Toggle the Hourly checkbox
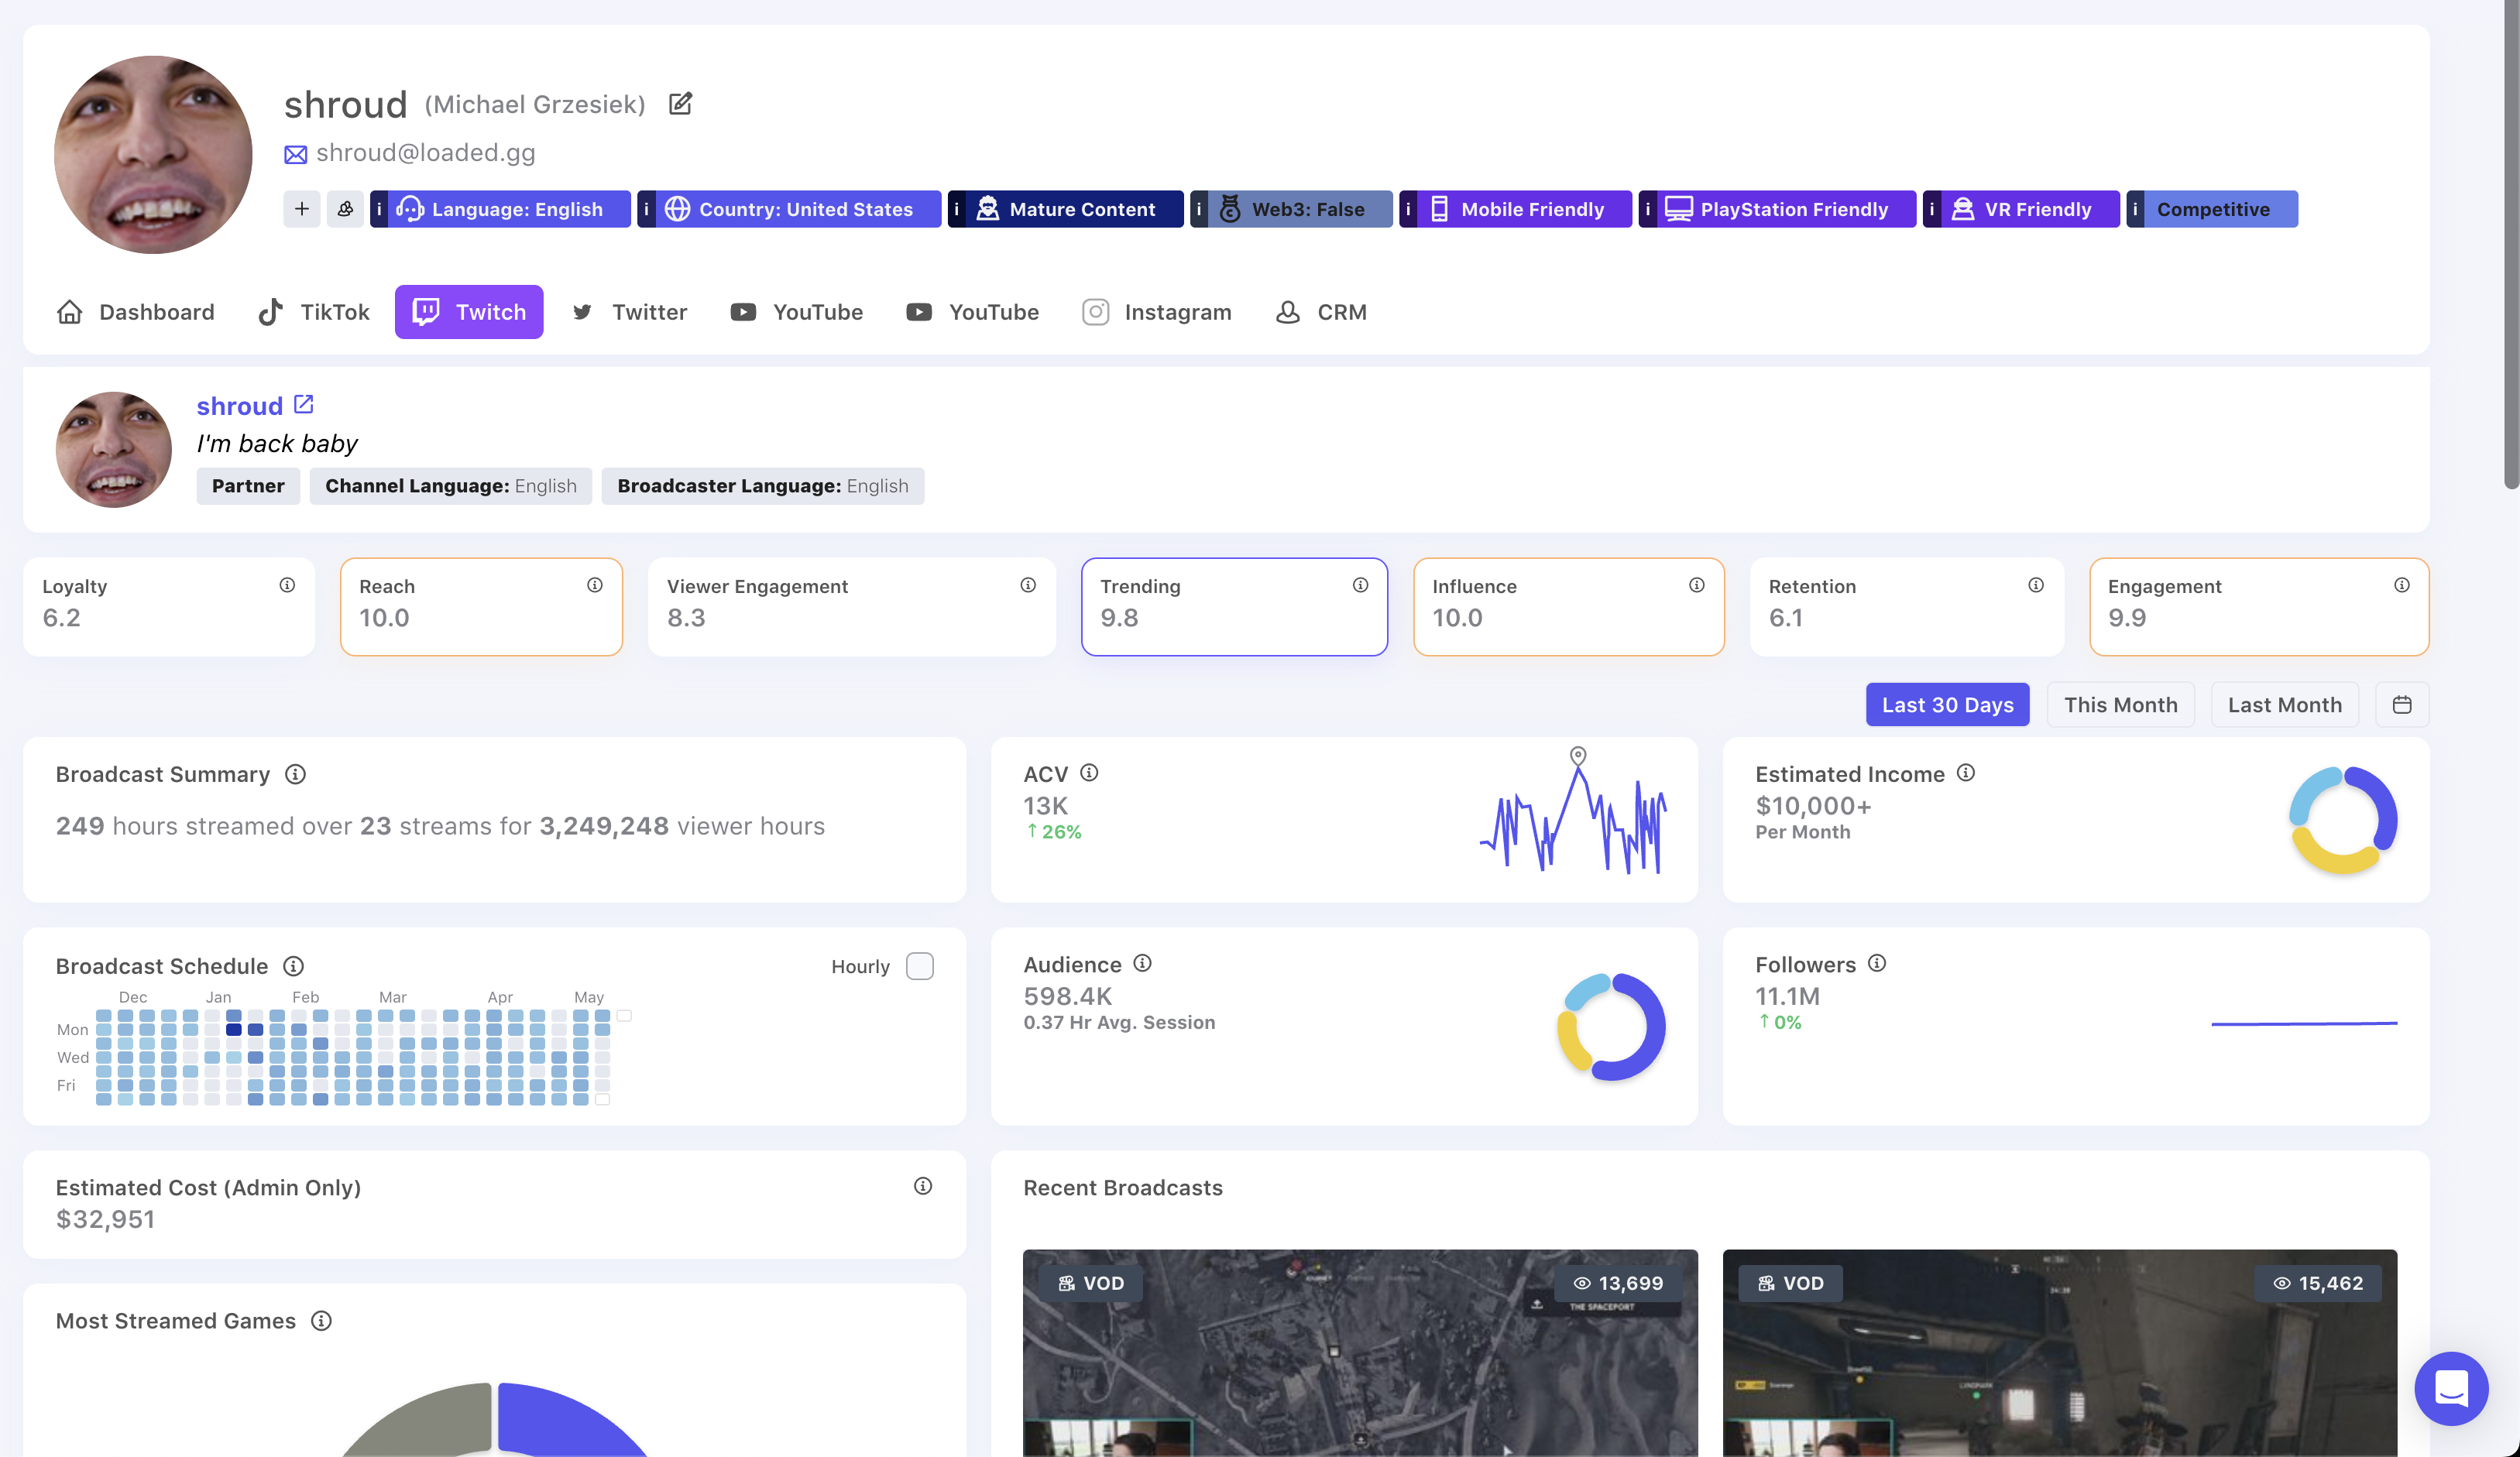 click(x=919, y=966)
